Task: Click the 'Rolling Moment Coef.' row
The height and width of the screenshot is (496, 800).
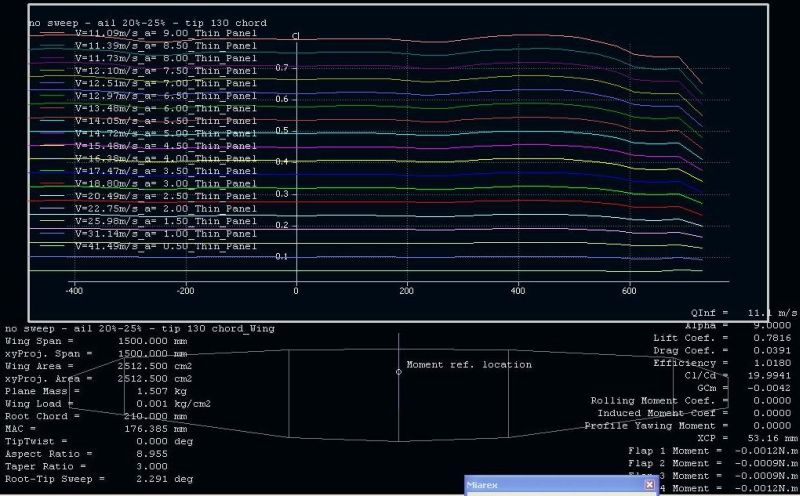Action: pos(691,401)
